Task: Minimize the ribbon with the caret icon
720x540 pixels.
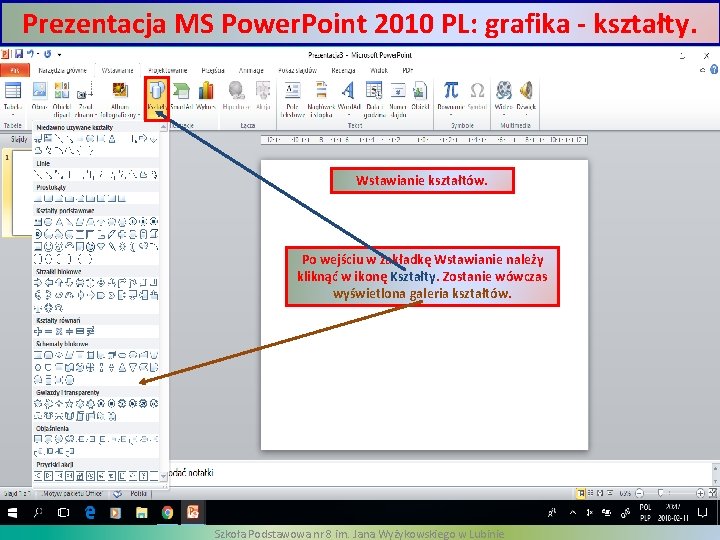Action: coord(703,70)
